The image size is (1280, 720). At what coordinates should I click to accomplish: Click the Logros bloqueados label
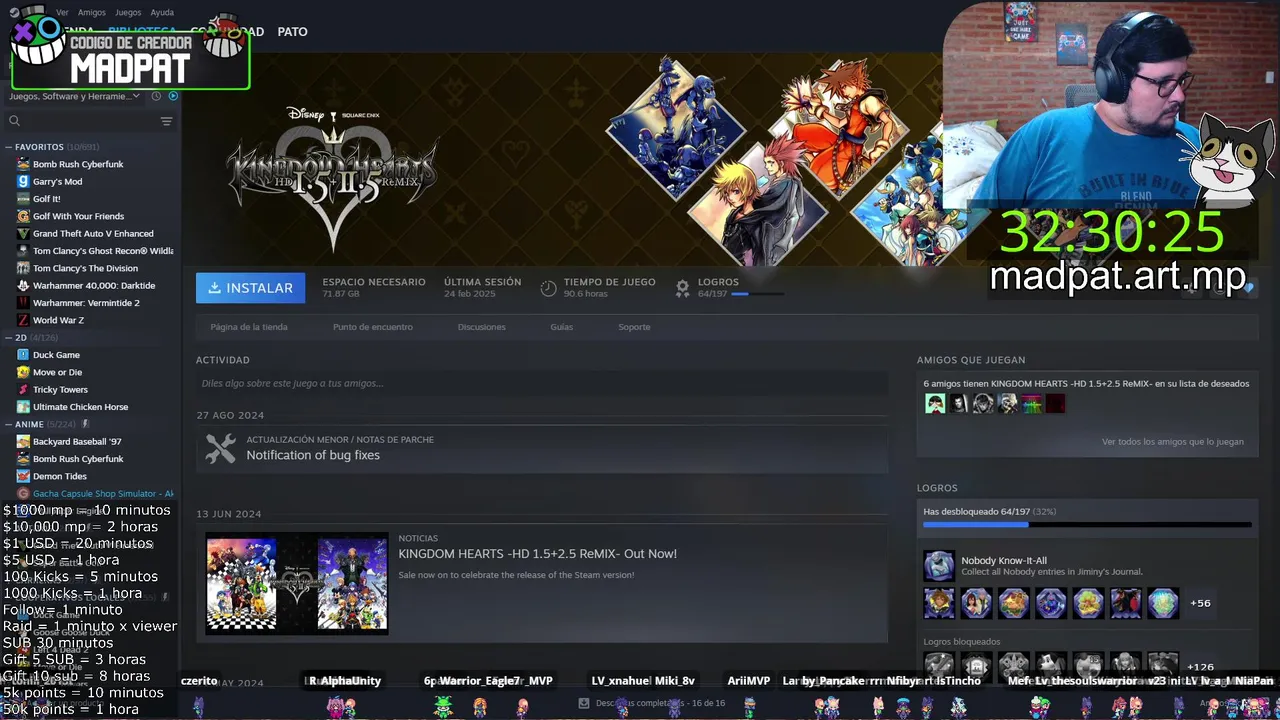pyautogui.click(x=961, y=641)
